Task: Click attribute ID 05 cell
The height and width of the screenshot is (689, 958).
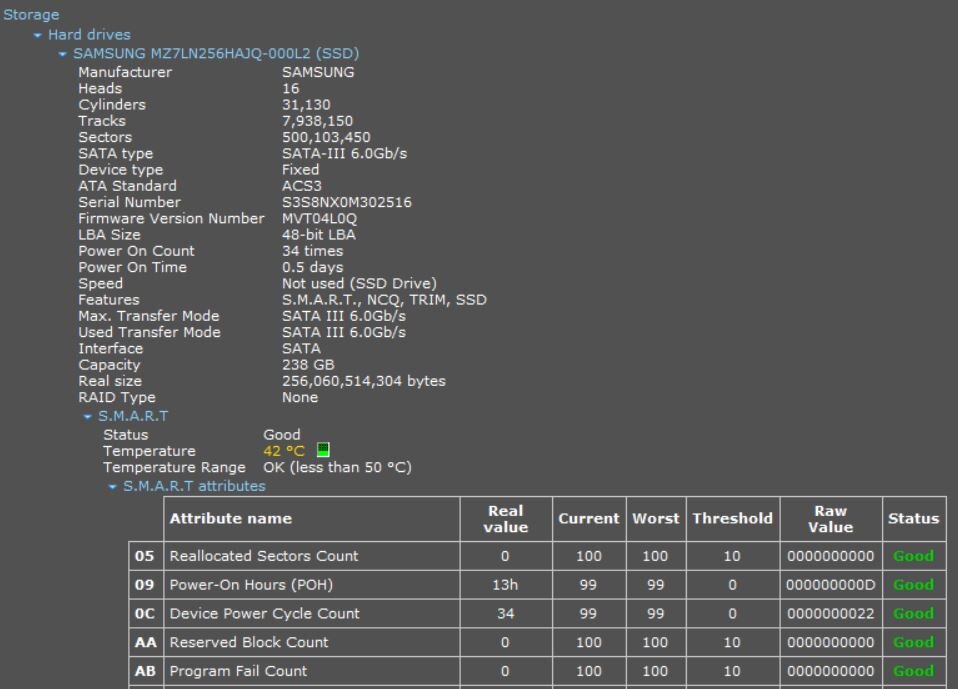Action: point(145,556)
